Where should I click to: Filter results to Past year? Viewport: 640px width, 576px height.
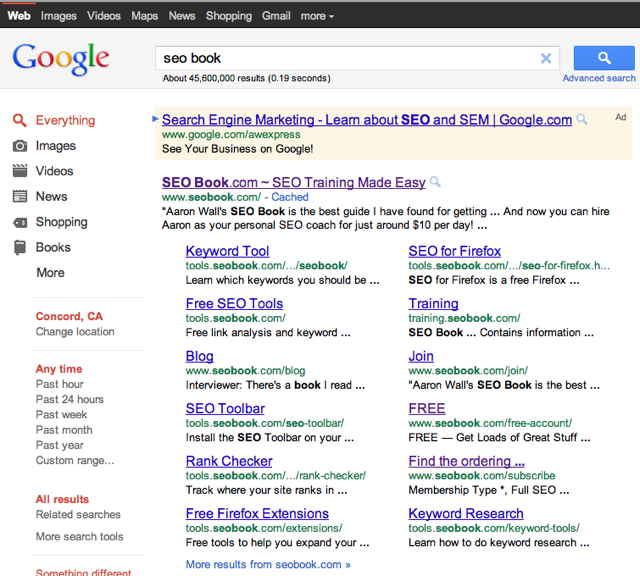(60, 445)
